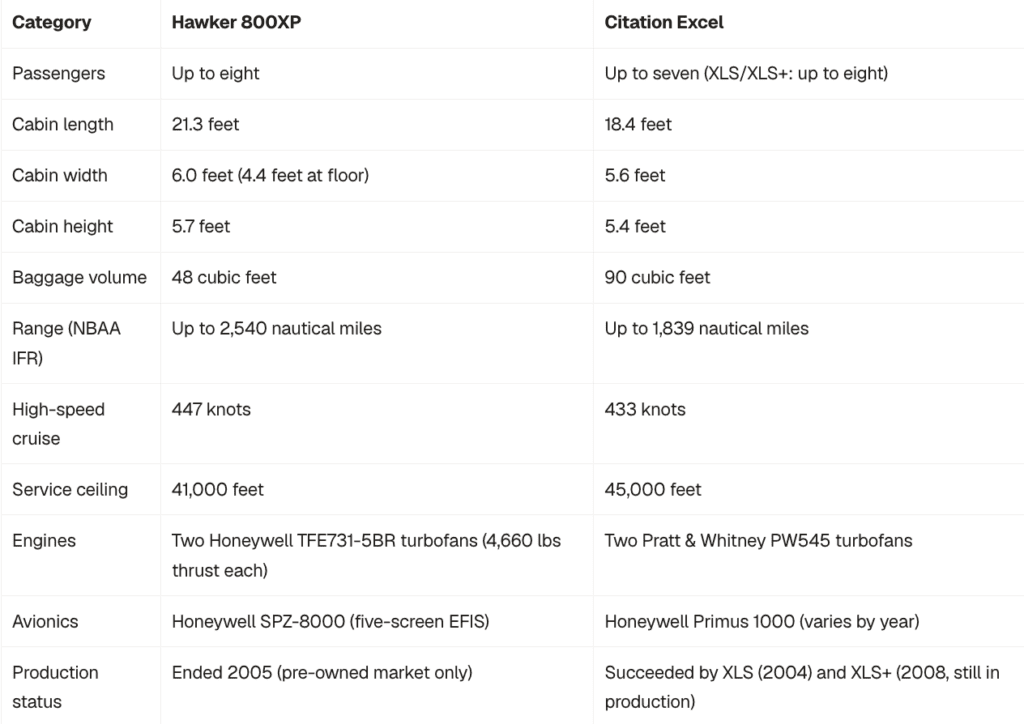This screenshot has width=1024, height=724.
Task: Select the Honeywell TFE731-5BR engines cell
Action: [366, 555]
